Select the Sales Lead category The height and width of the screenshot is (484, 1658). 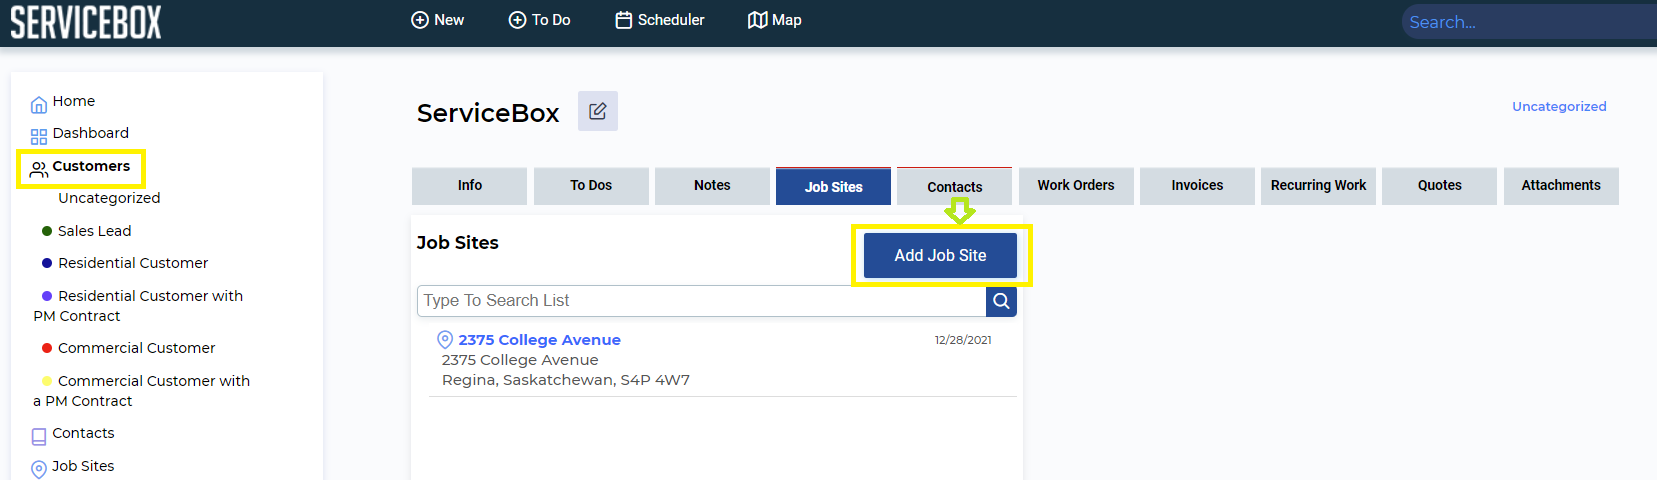(x=94, y=231)
